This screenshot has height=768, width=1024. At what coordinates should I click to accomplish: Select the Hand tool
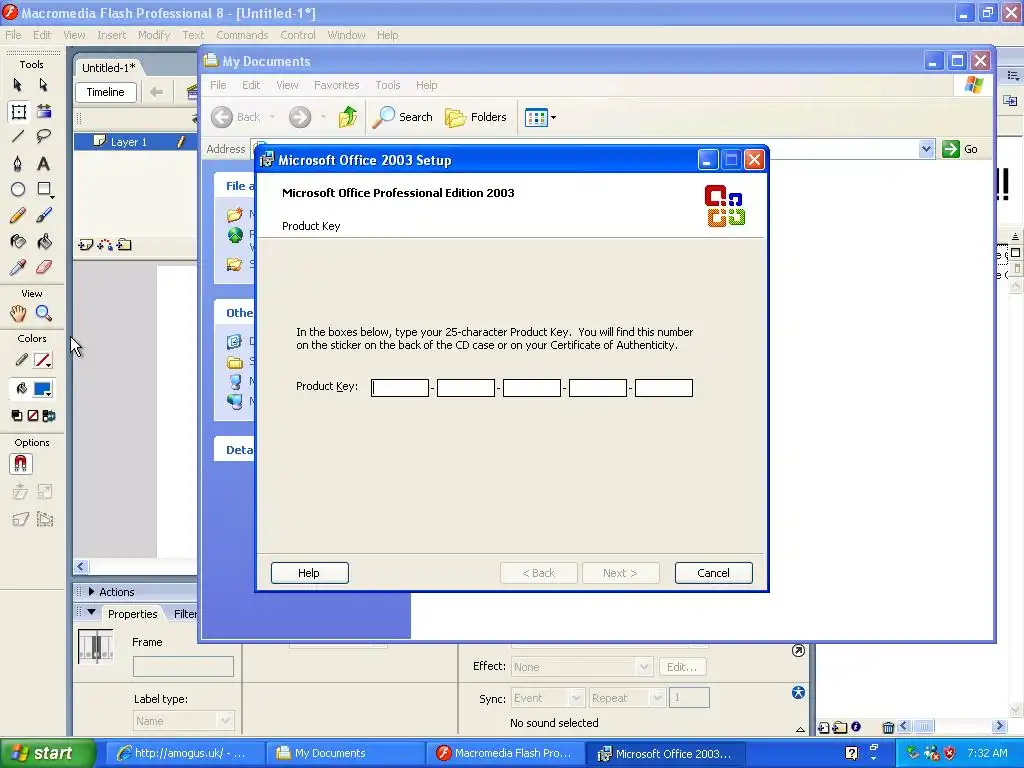point(18,313)
